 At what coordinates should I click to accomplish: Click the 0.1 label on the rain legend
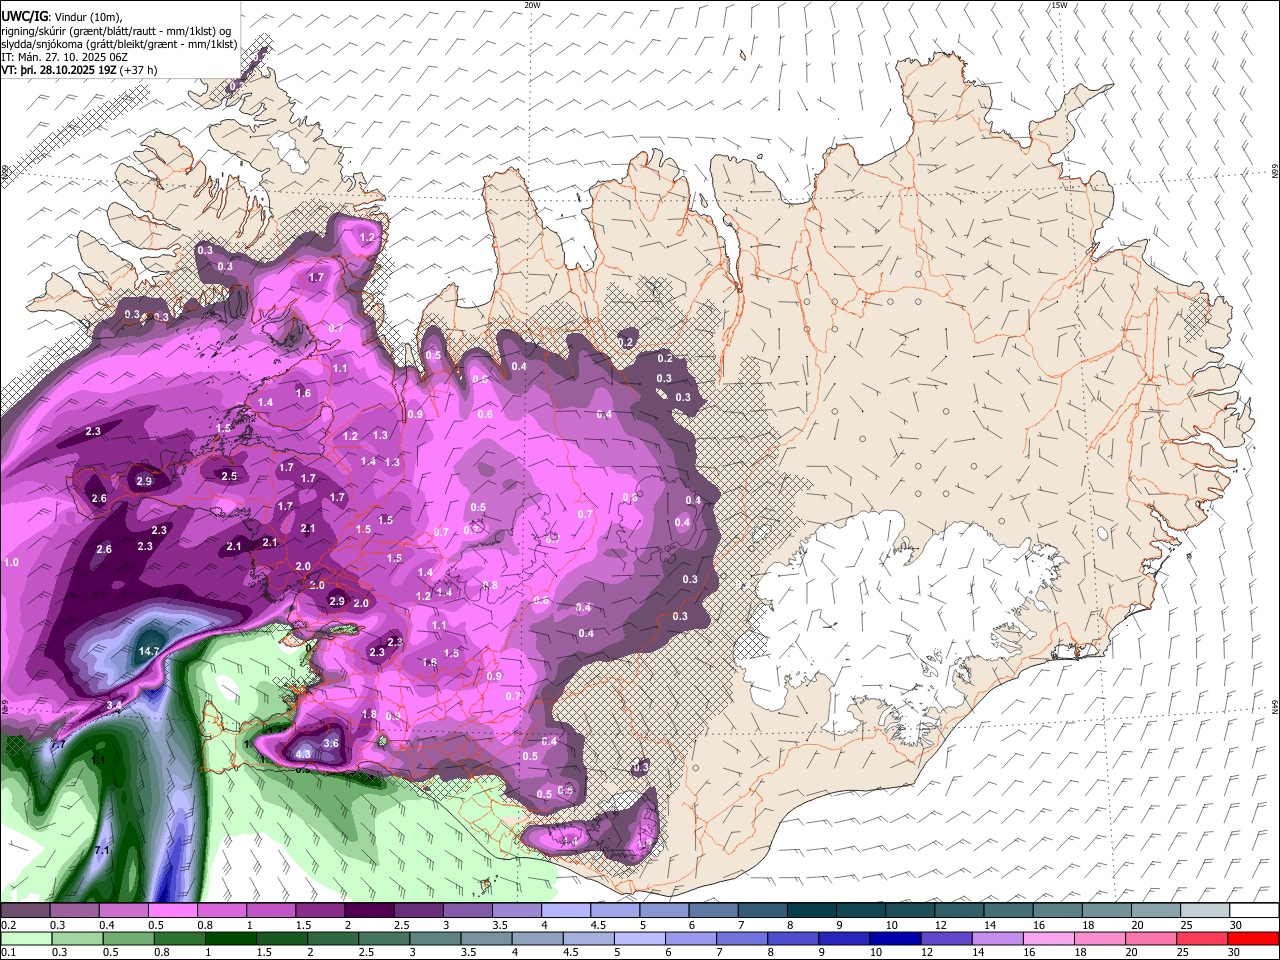8,952
